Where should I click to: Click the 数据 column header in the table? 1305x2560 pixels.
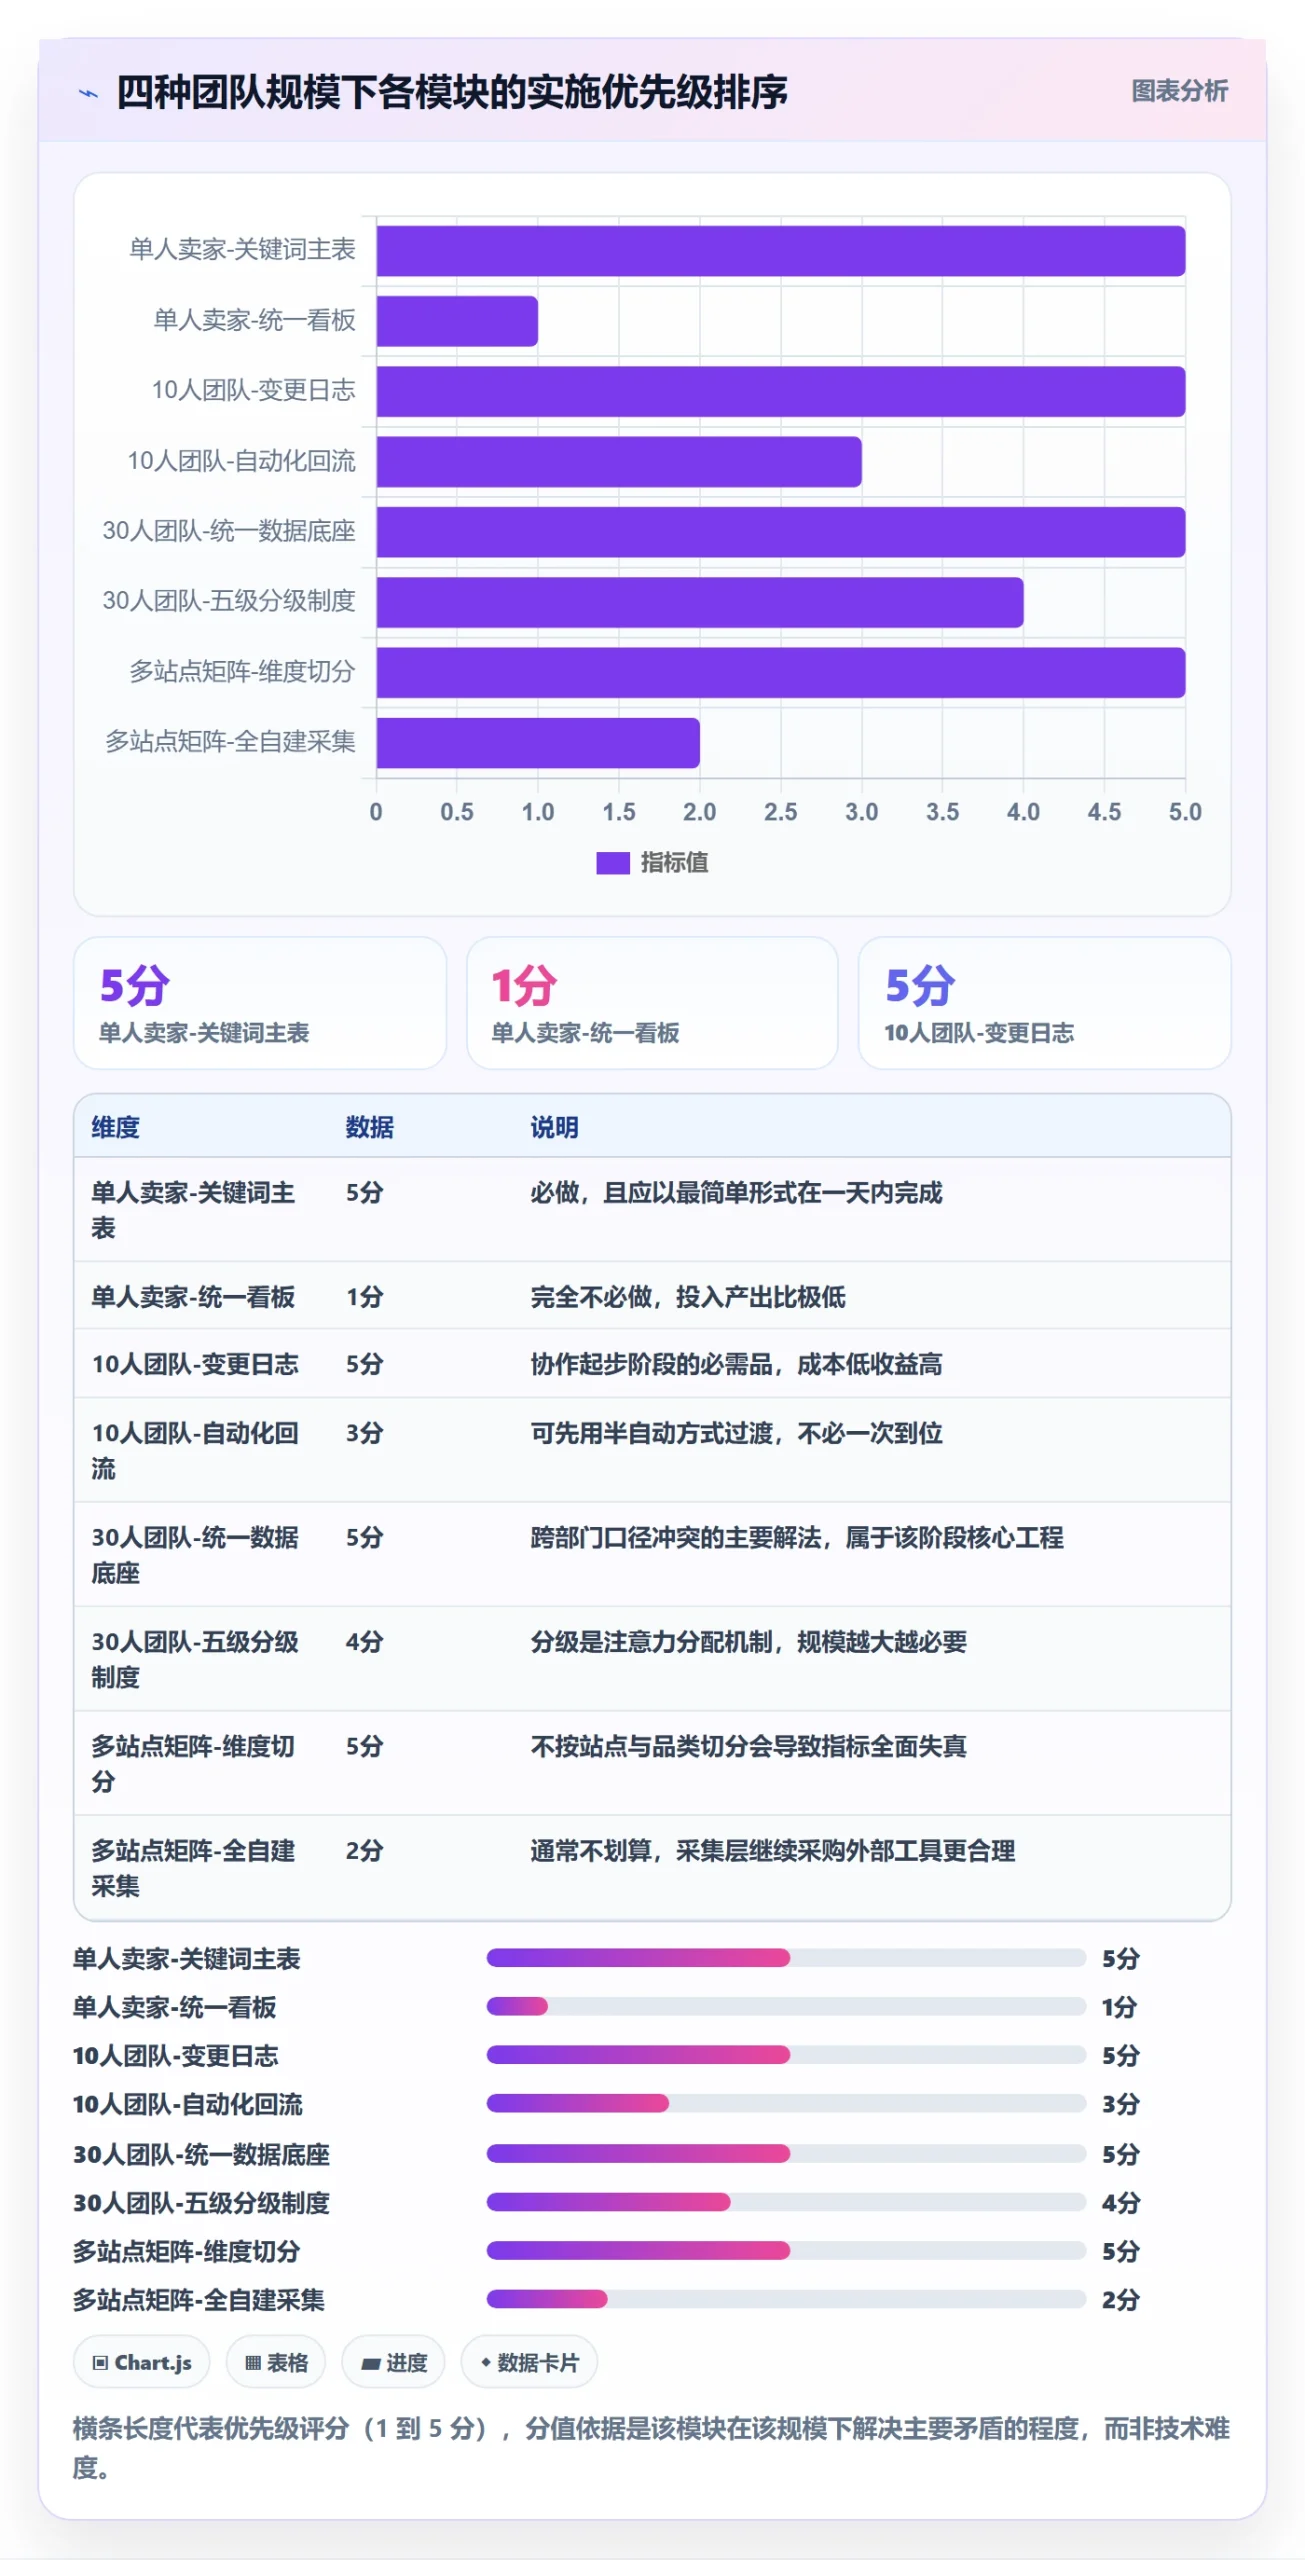pos(370,1128)
